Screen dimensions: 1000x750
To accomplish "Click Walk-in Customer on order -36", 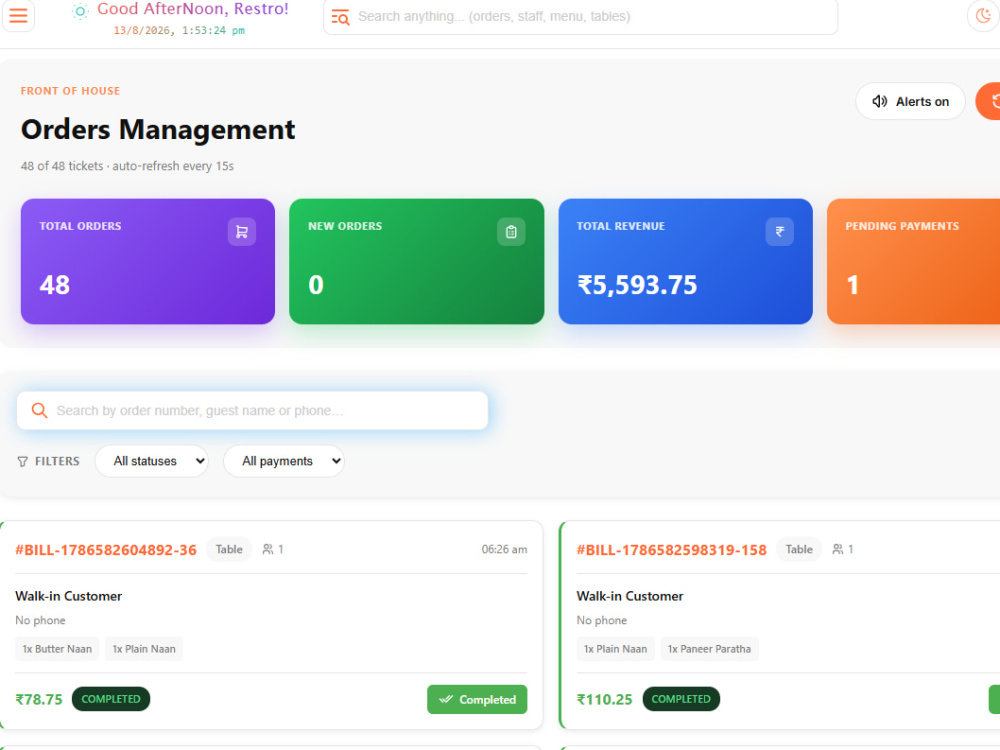I will coord(69,596).
